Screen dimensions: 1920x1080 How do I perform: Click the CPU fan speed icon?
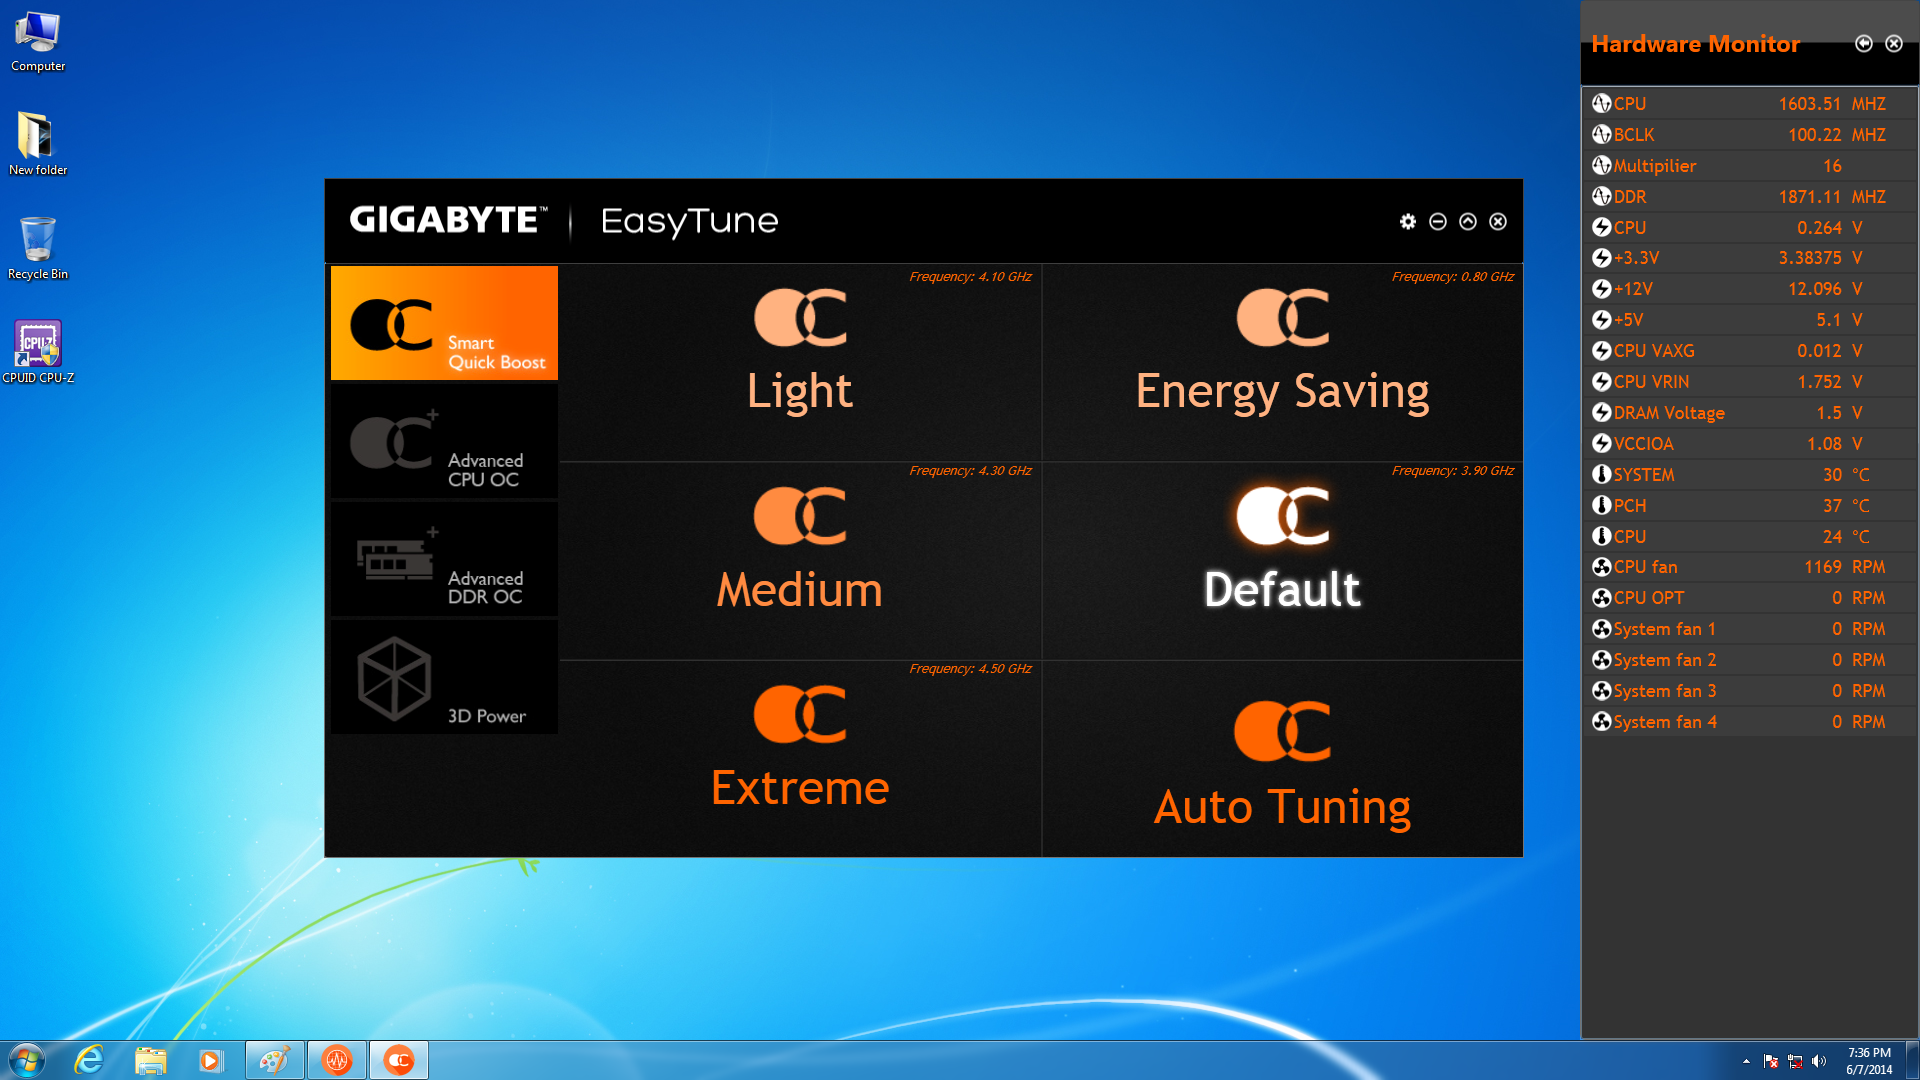(1601, 567)
